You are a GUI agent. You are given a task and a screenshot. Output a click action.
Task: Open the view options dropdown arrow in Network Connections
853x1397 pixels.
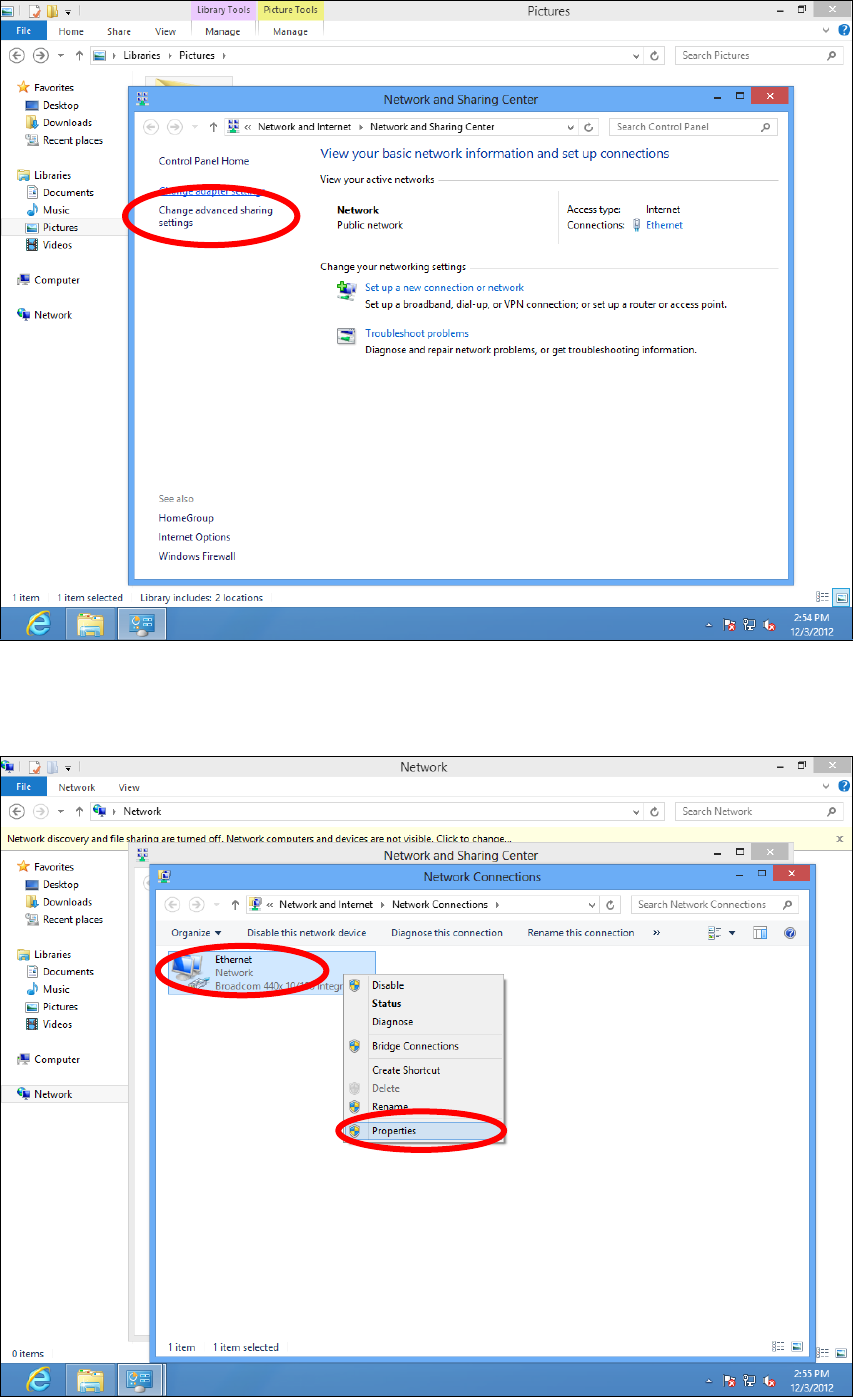[732, 932]
